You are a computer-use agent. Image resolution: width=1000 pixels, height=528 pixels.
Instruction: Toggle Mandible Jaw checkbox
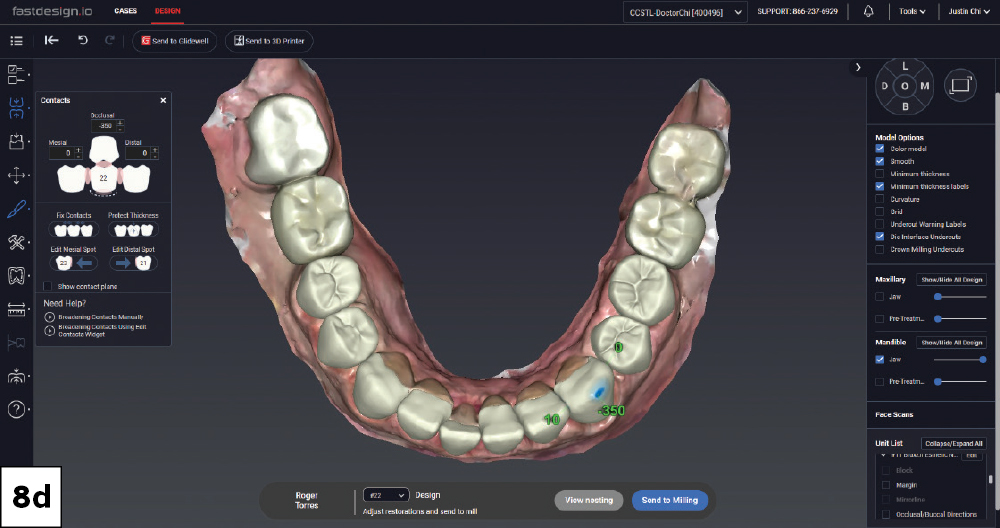coord(879,360)
